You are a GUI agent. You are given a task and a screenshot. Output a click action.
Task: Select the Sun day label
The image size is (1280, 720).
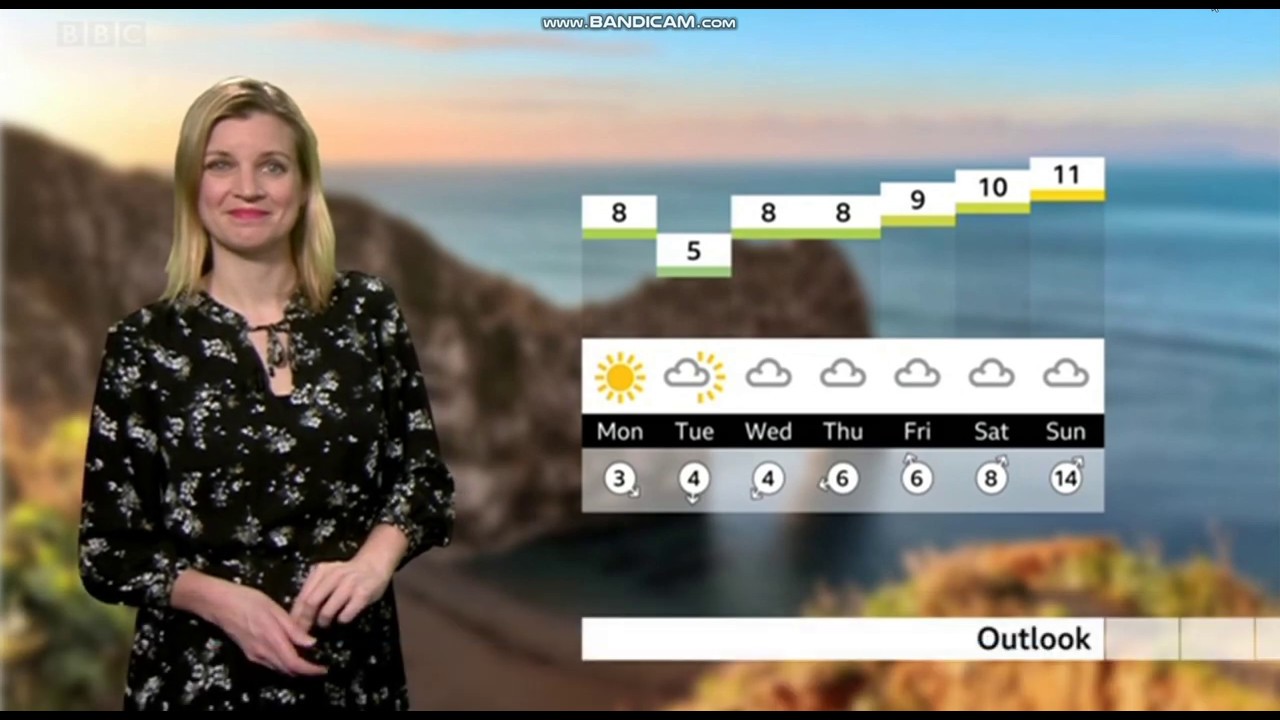coord(1066,431)
